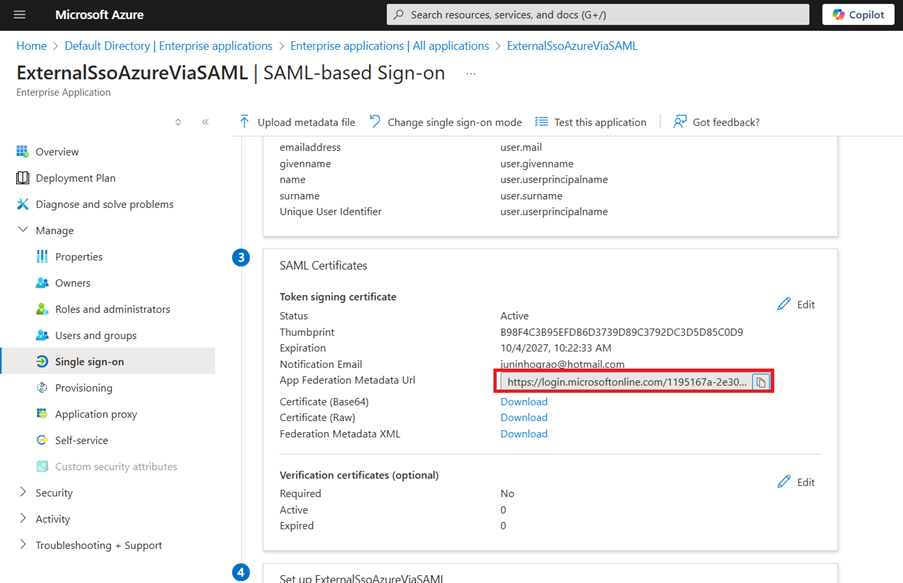903x583 pixels.
Task: Go to Home breadcrumb
Action: coord(31,46)
